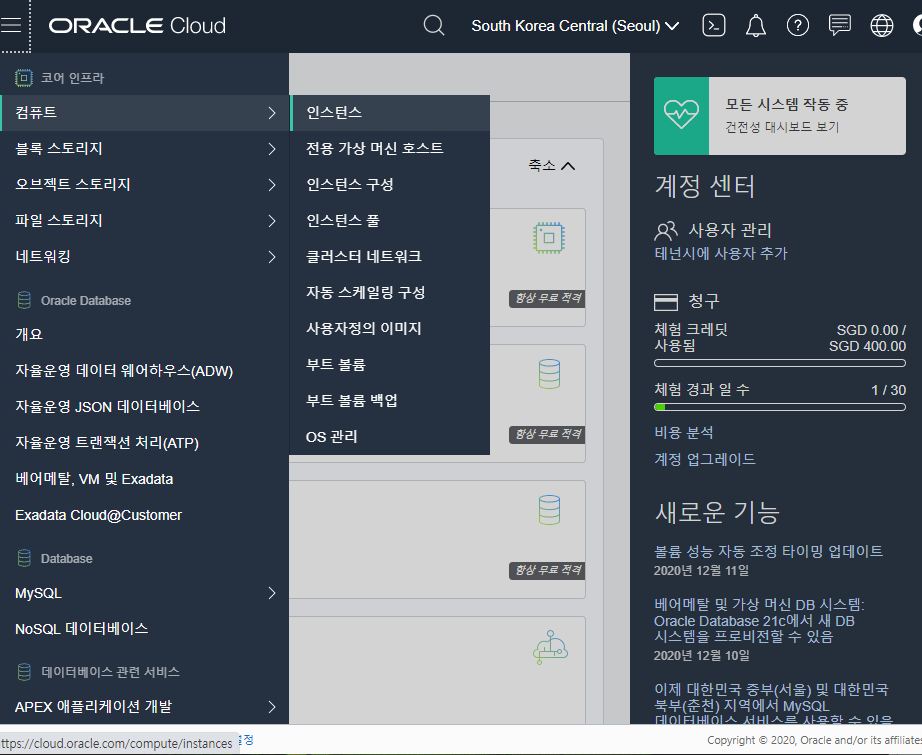
Task: Open the 컴퓨트 menu item
Action: (x=144, y=113)
